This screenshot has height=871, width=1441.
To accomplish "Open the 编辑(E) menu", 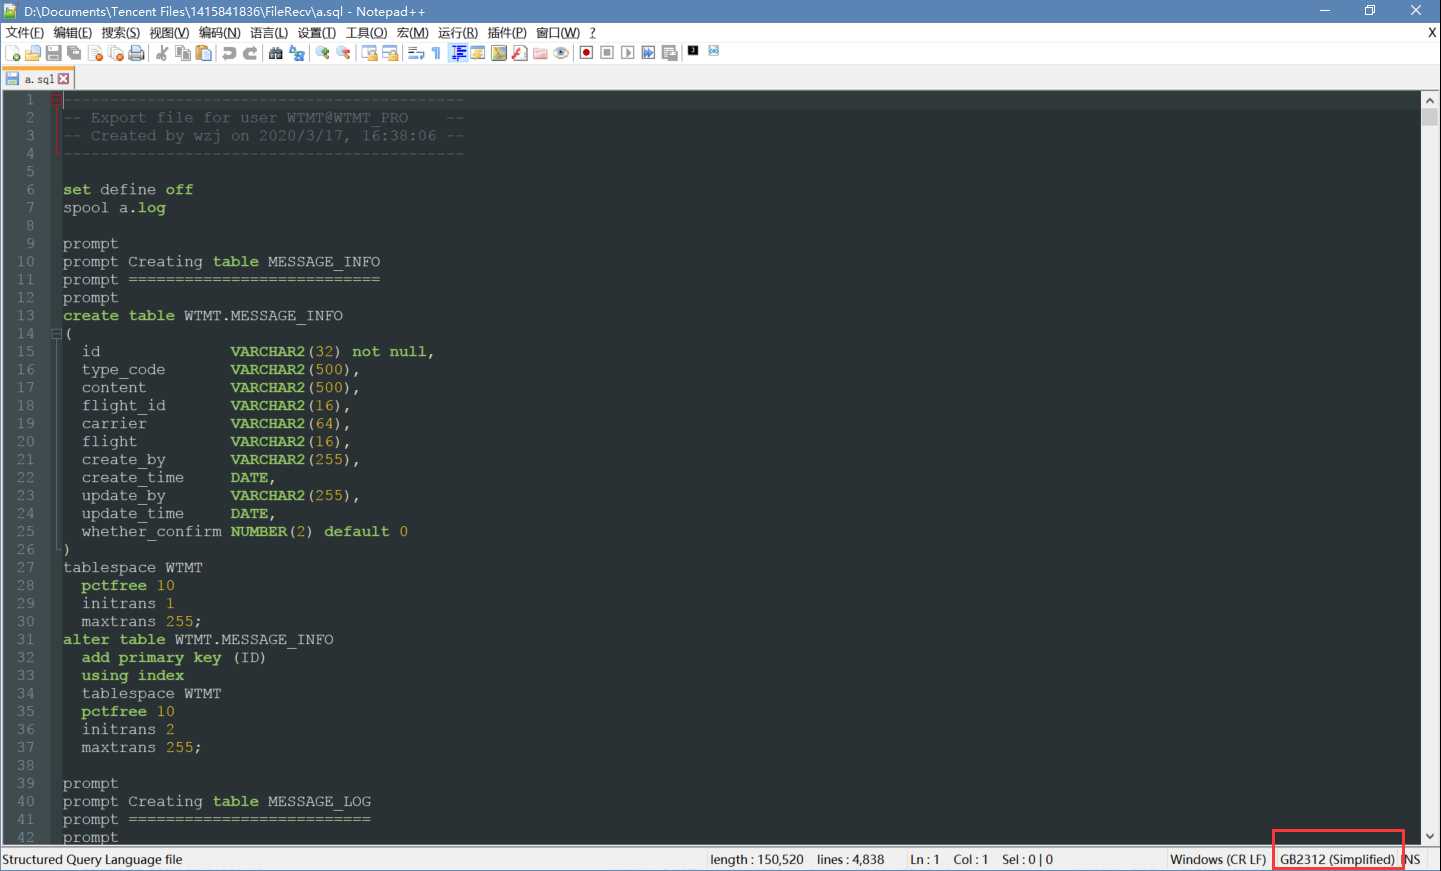I will [72, 33].
